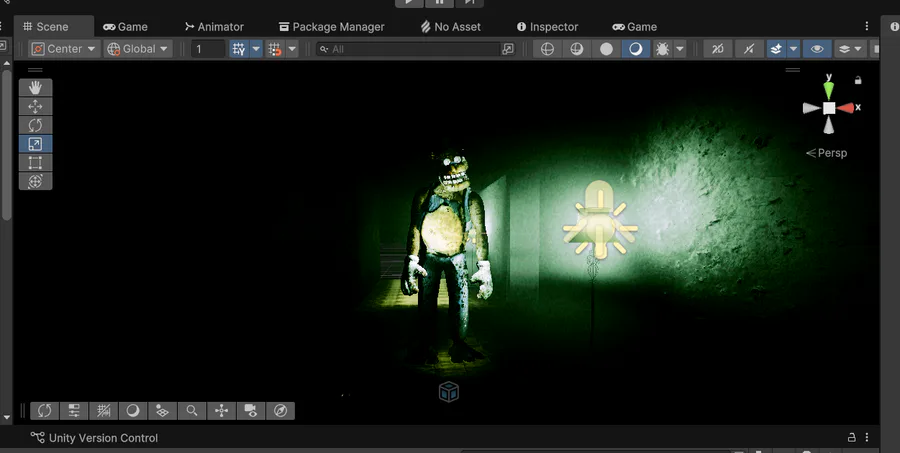The width and height of the screenshot is (900, 453).
Task: Click the scroll down arrow on left scrollbar
Action: click(x=6, y=417)
